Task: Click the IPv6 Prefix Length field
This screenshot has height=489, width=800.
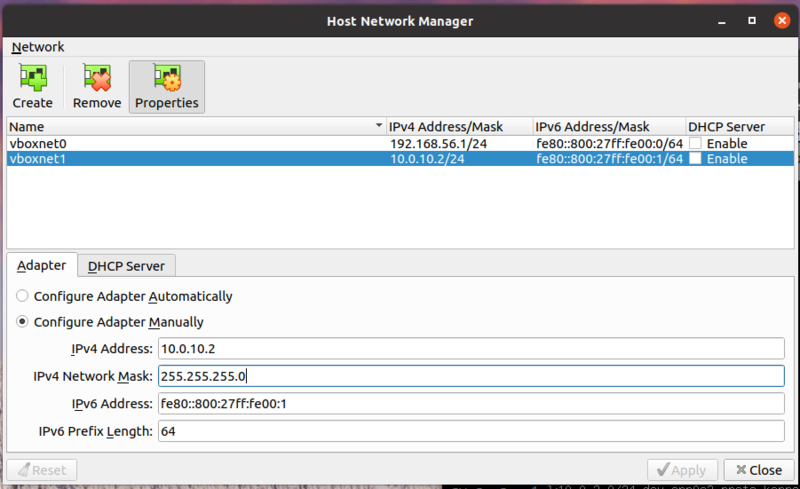Action: 470,431
